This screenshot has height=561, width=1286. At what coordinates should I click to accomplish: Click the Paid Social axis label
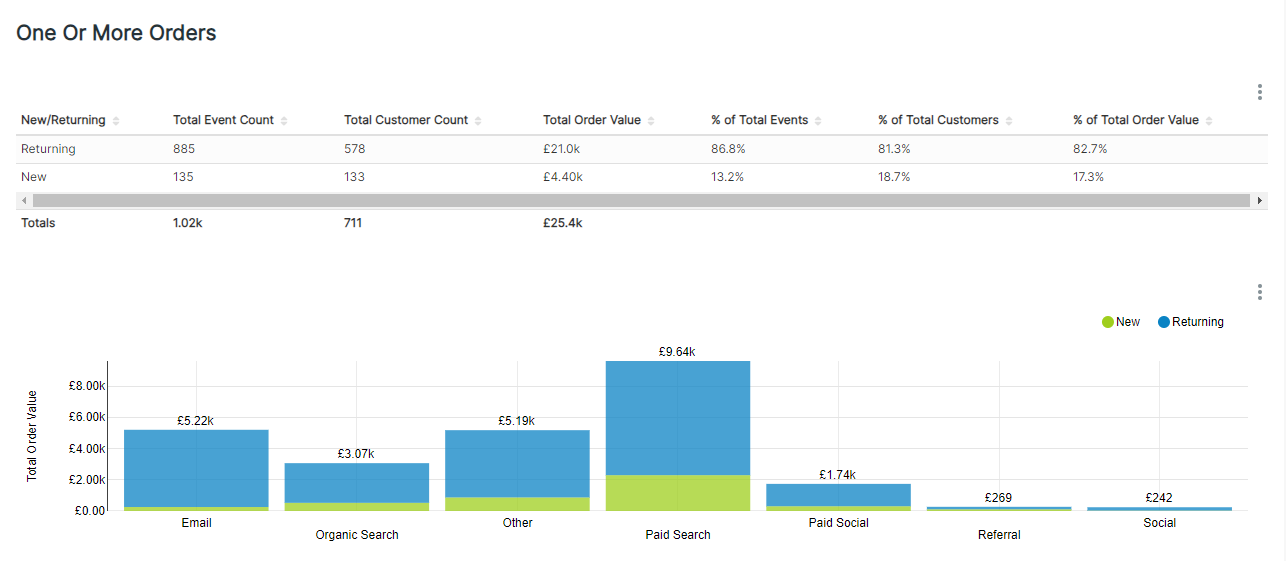tap(839, 523)
